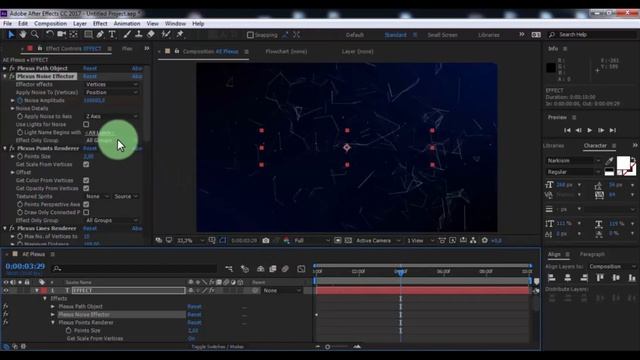
Task: Select the Selection arrow tool
Action: (11, 35)
